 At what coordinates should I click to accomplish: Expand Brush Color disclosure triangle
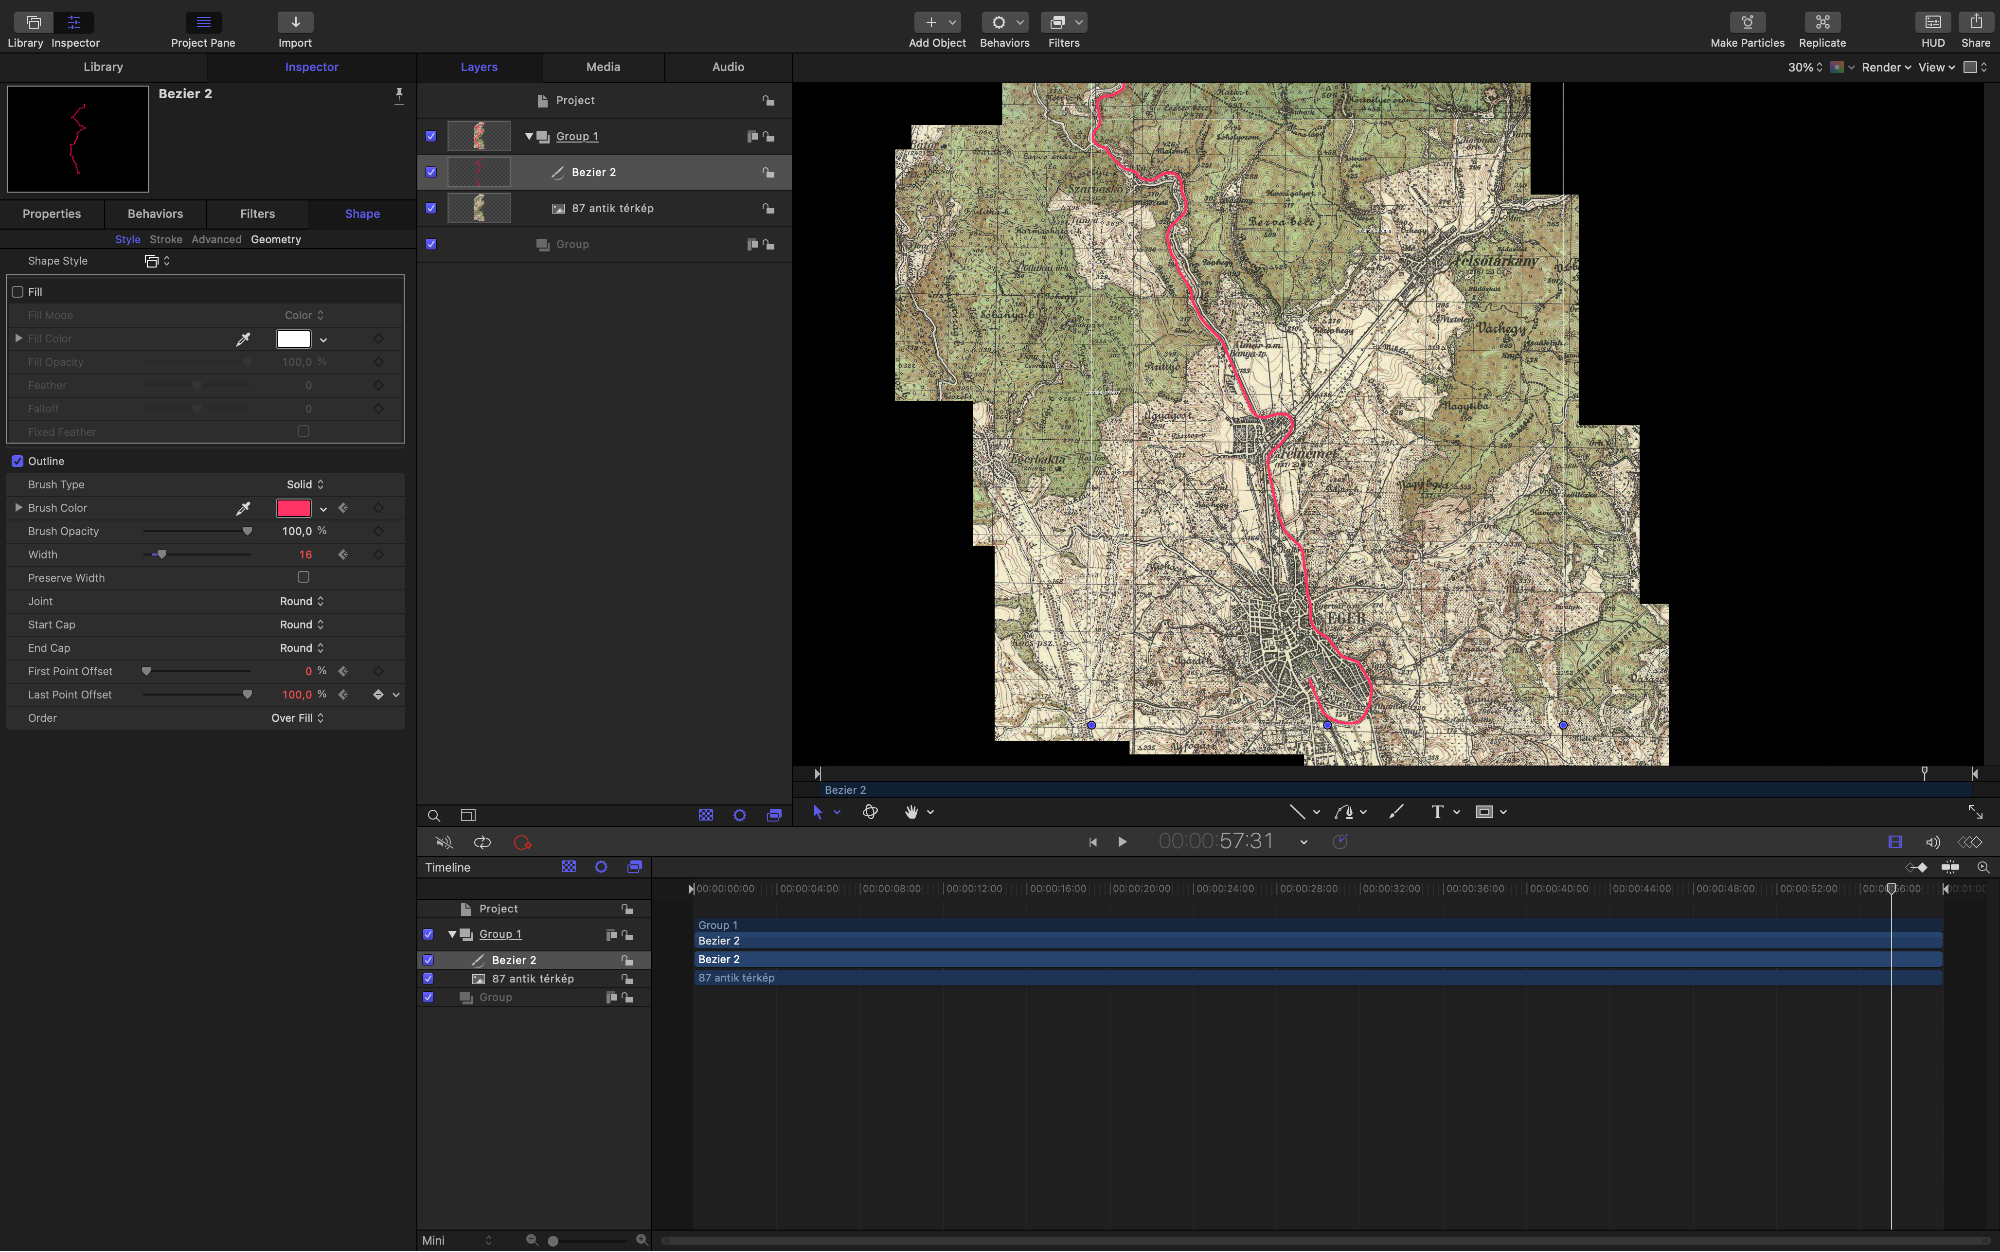click(18, 508)
